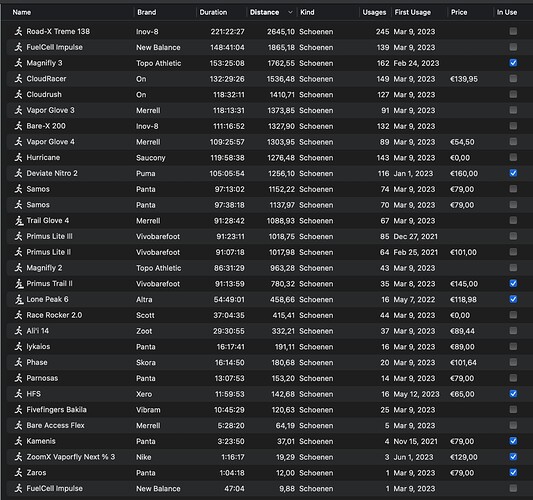The image size is (533, 500).
Task: Click the runner icon next to Hurricane
Action: pyautogui.click(x=18, y=157)
